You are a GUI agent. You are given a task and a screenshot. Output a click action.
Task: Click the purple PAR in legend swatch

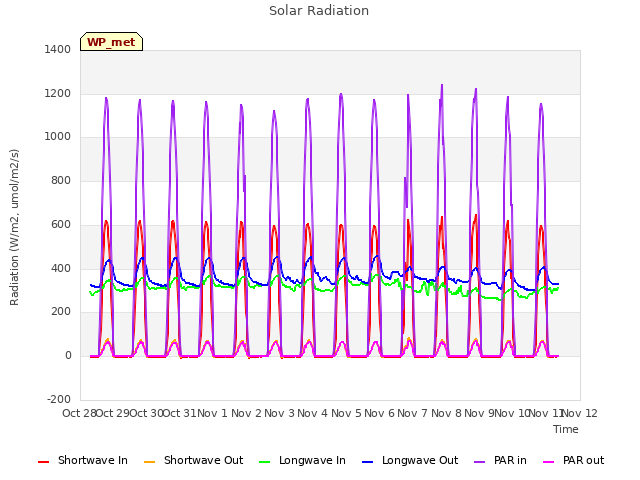(479, 462)
